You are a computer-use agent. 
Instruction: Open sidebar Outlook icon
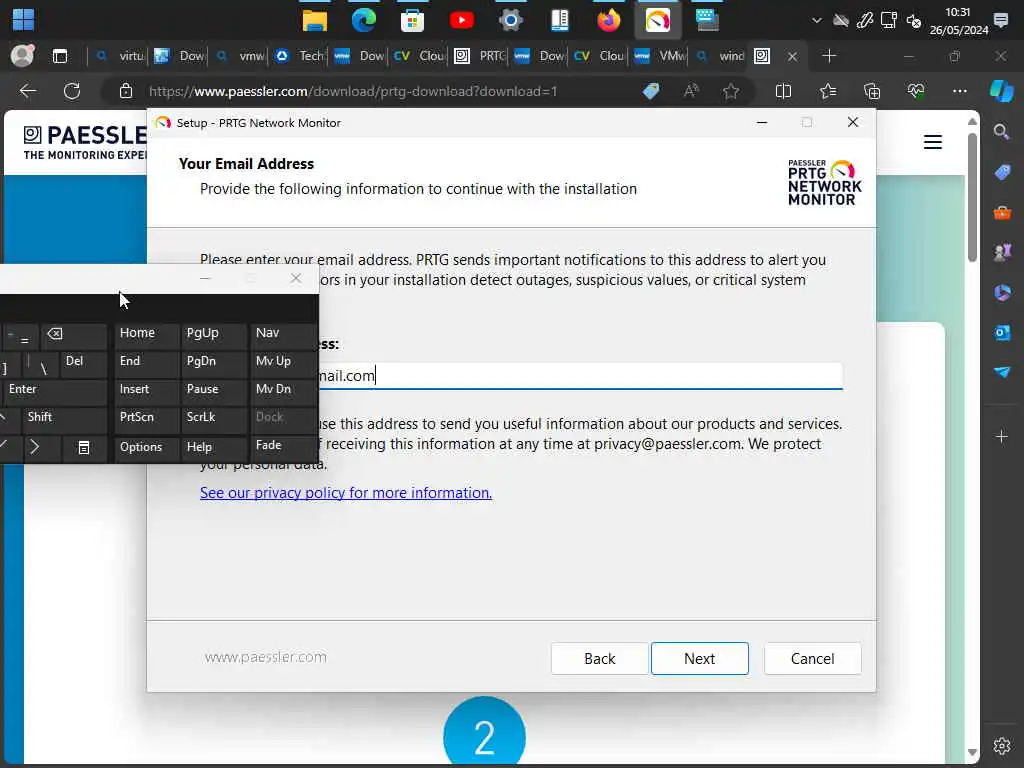(x=1002, y=332)
